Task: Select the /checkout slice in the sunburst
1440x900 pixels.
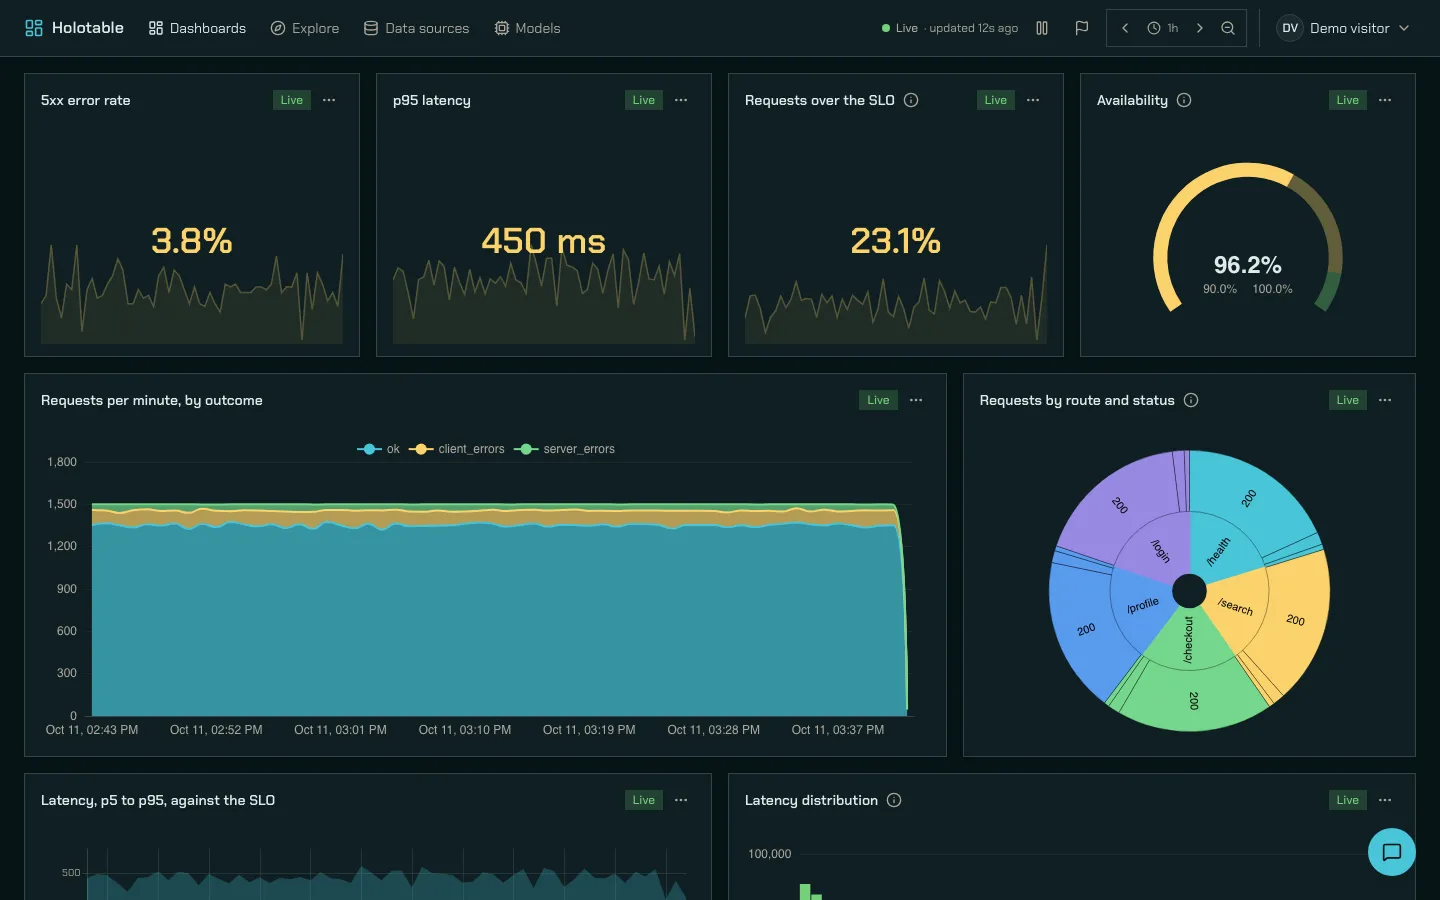Action: point(1189,640)
